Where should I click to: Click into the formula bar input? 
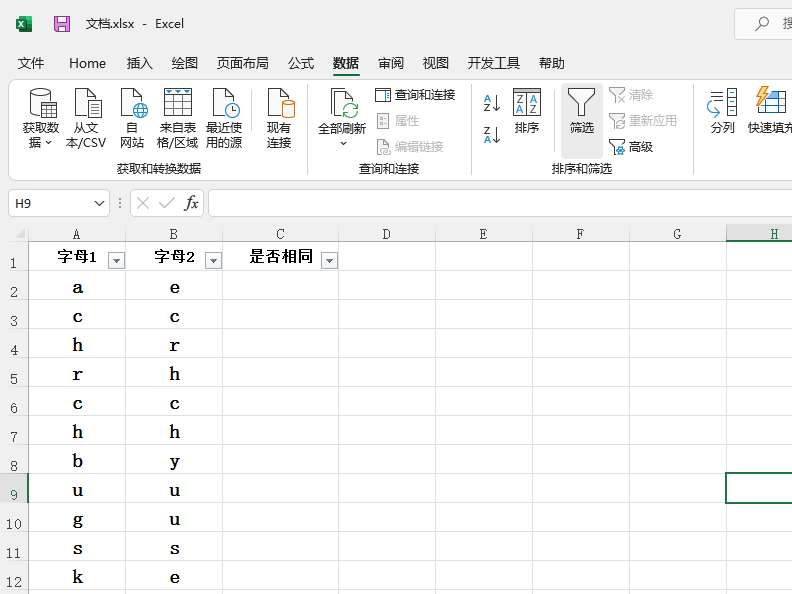(x=500, y=203)
